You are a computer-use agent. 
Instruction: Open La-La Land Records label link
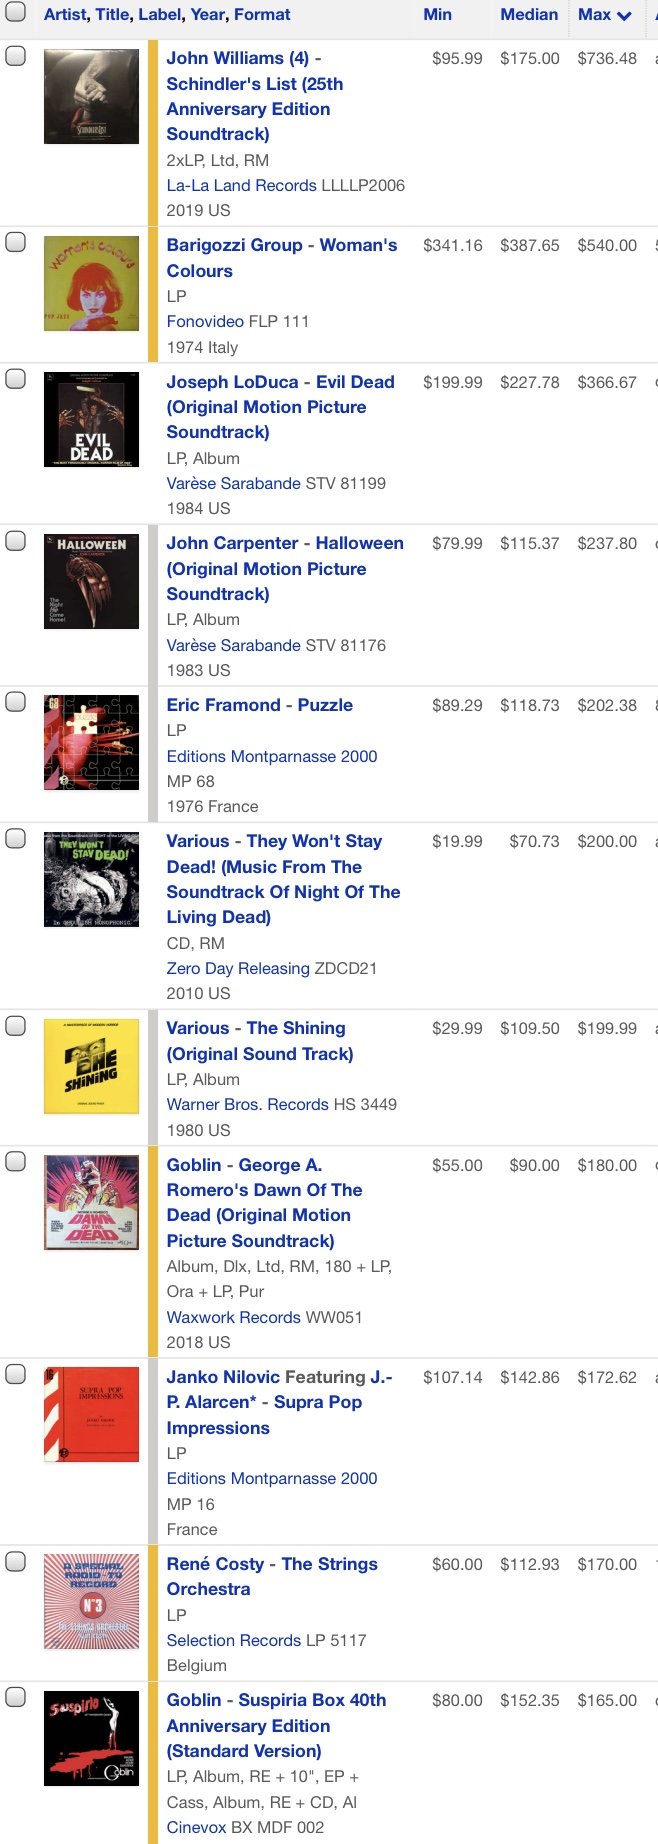(241, 185)
